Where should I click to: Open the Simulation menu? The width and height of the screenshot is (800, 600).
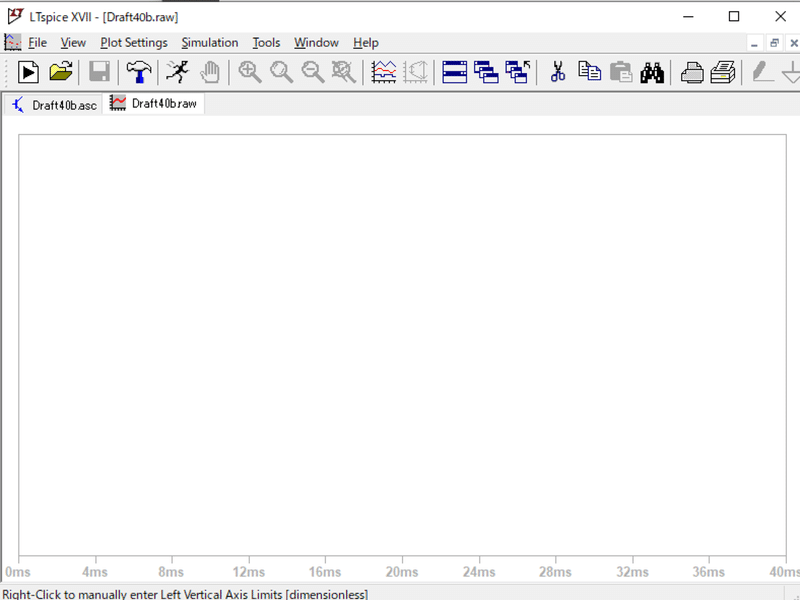coord(210,43)
